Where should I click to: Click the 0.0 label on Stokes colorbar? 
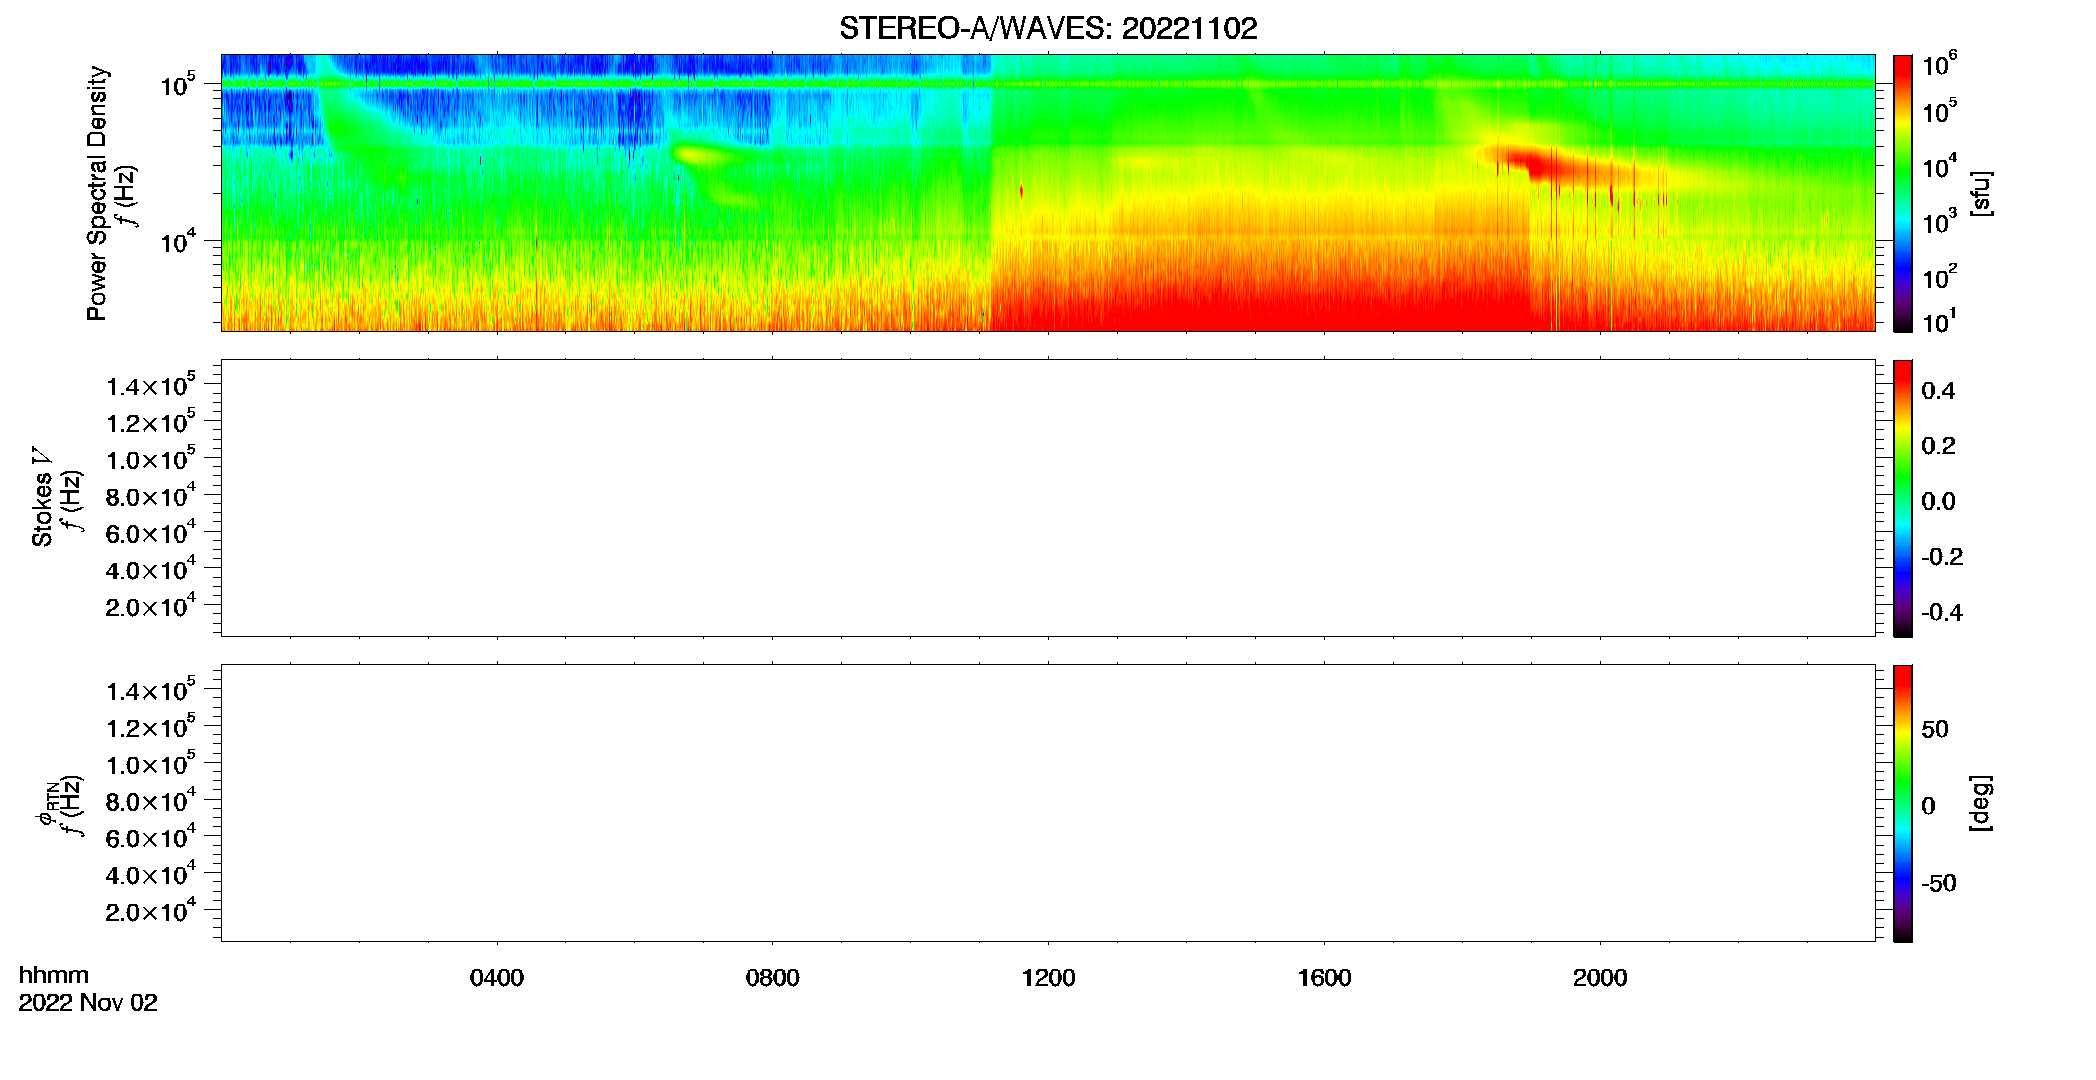[x=1938, y=502]
